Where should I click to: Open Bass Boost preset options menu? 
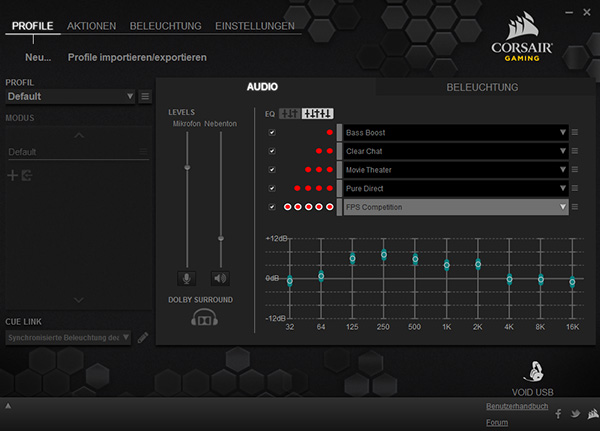tap(574, 132)
